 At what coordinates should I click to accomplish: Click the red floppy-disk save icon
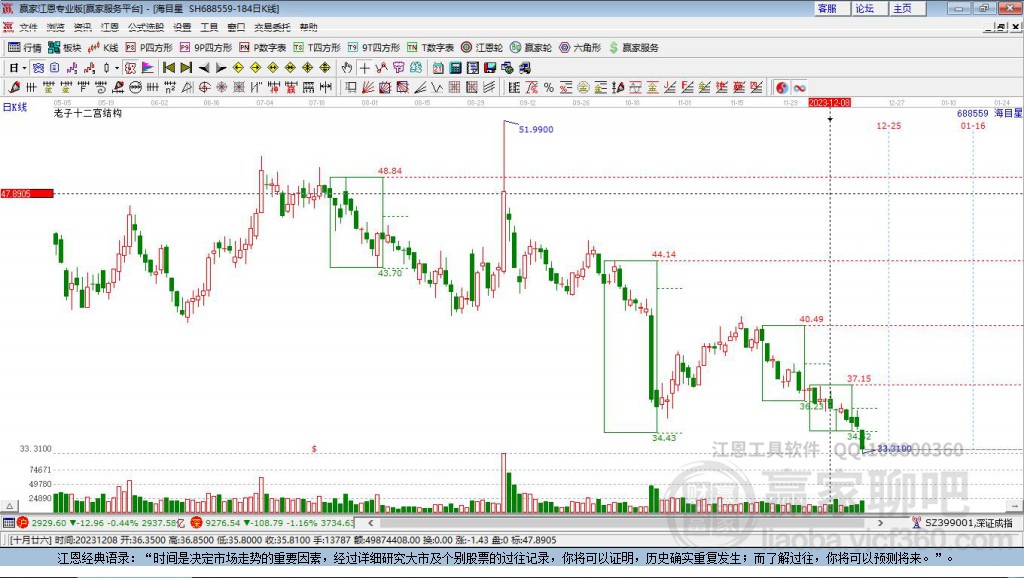coord(490,68)
